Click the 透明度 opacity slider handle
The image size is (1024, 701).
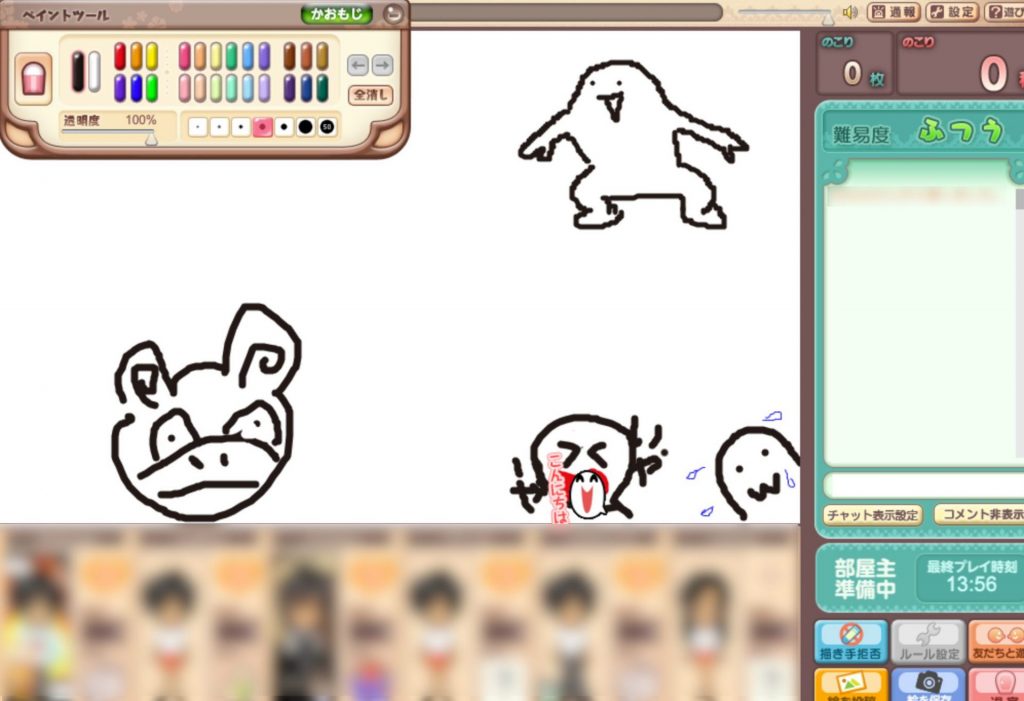[151, 138]
